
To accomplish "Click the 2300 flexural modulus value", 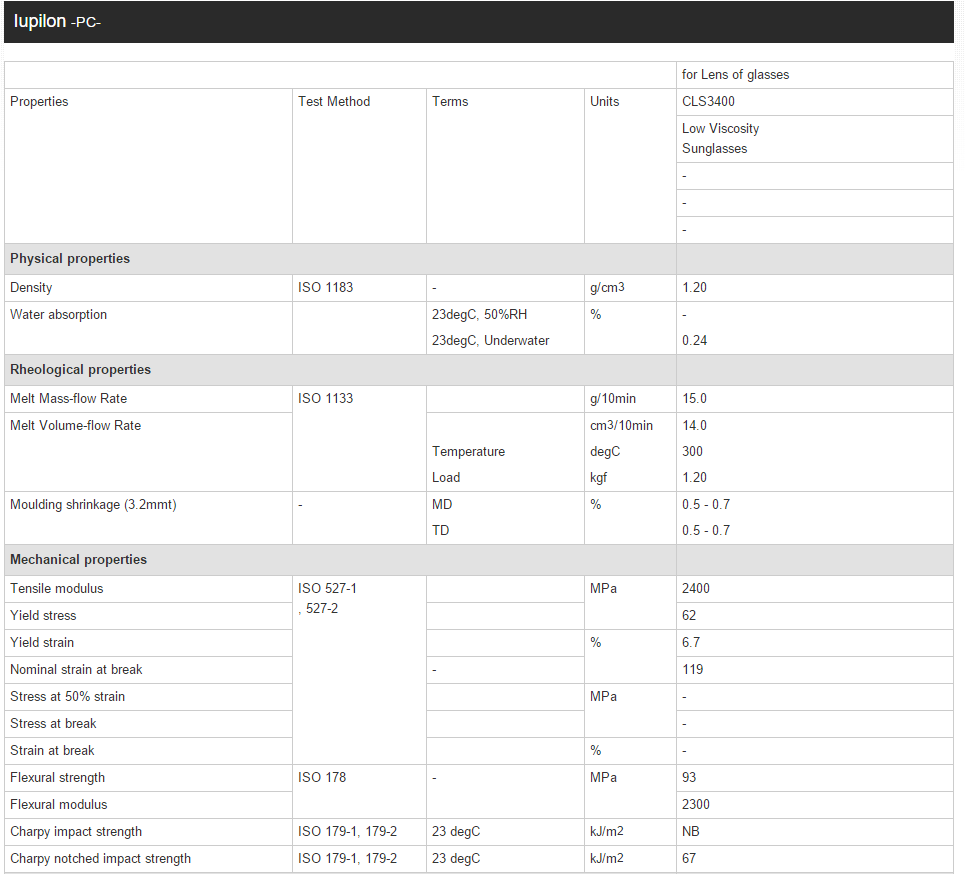I will (695, 804).
